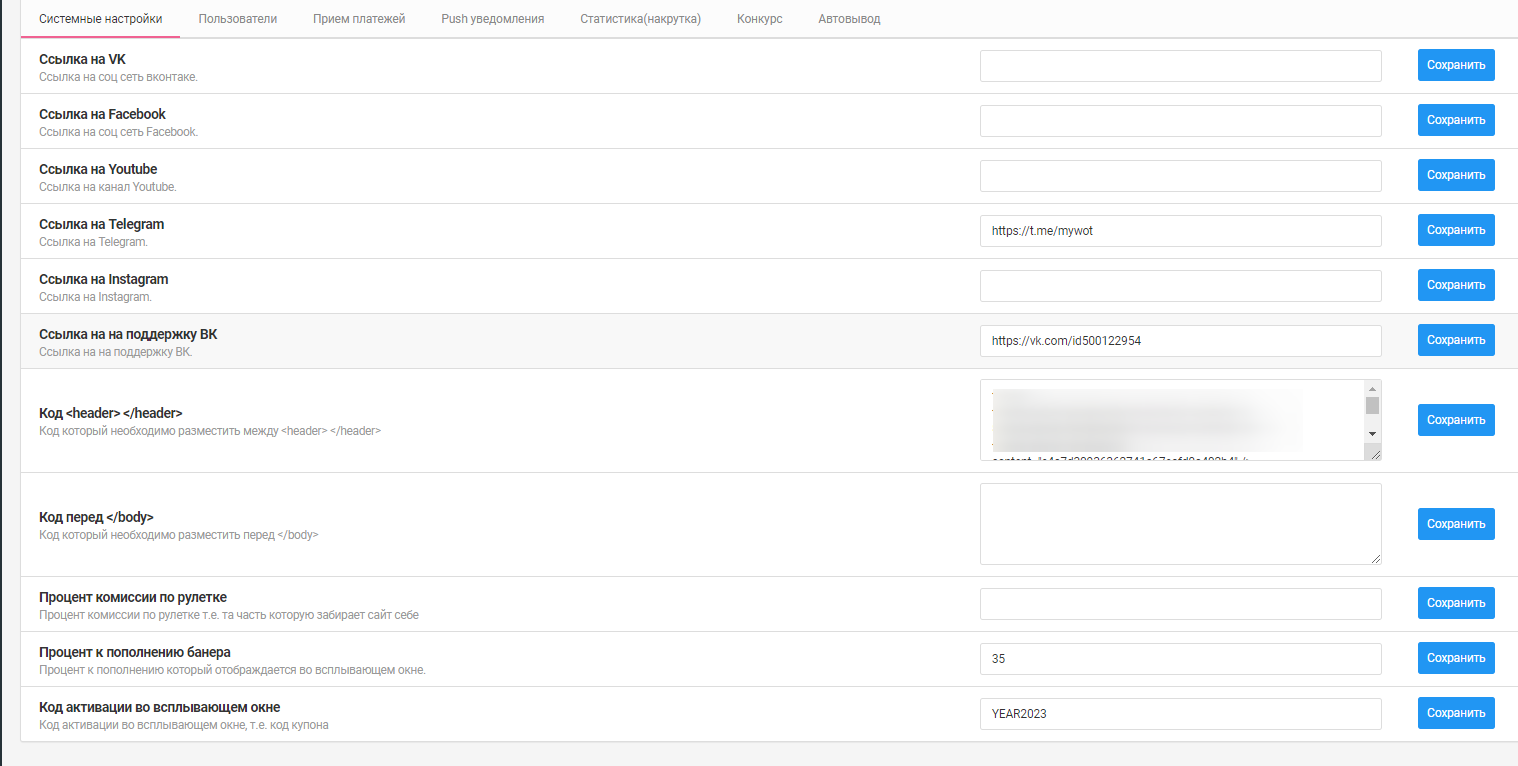Select the Конкурс tab
Screen dimensions: 1518x766
[759, 19]
